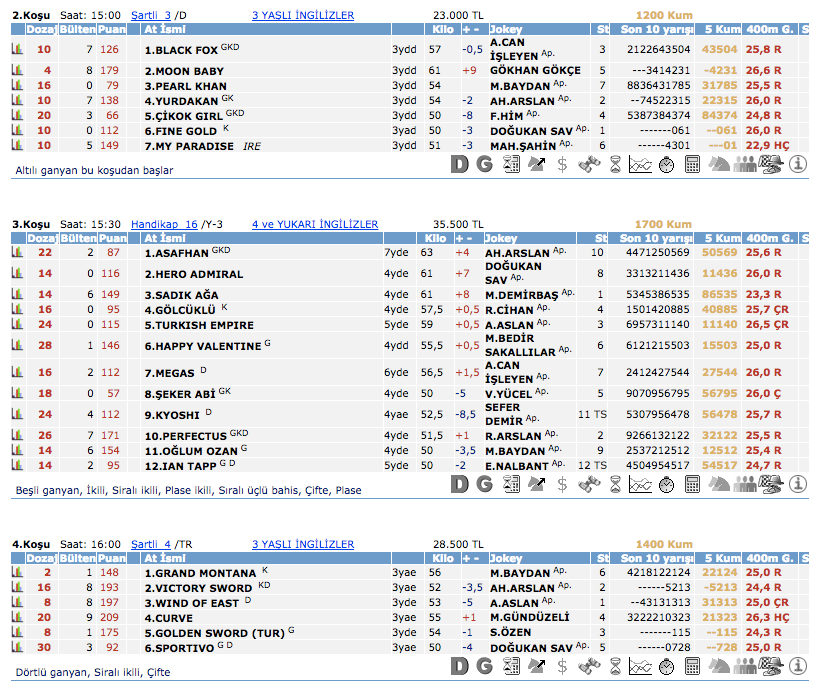The height and width of the screenshot is (693, 823).
Task: Click the Puan column header in race 2
Action: tap(111, 31)
